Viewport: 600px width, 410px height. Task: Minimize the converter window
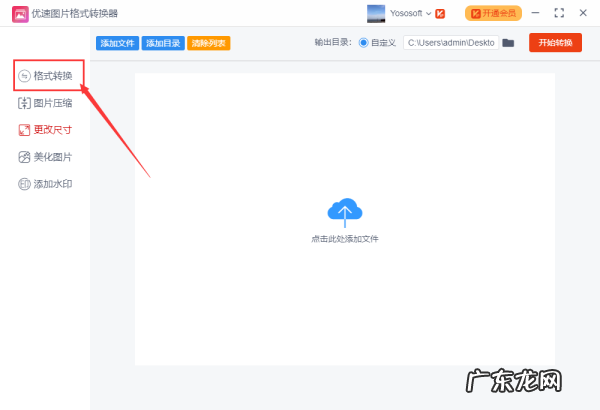tap(535, 13)
